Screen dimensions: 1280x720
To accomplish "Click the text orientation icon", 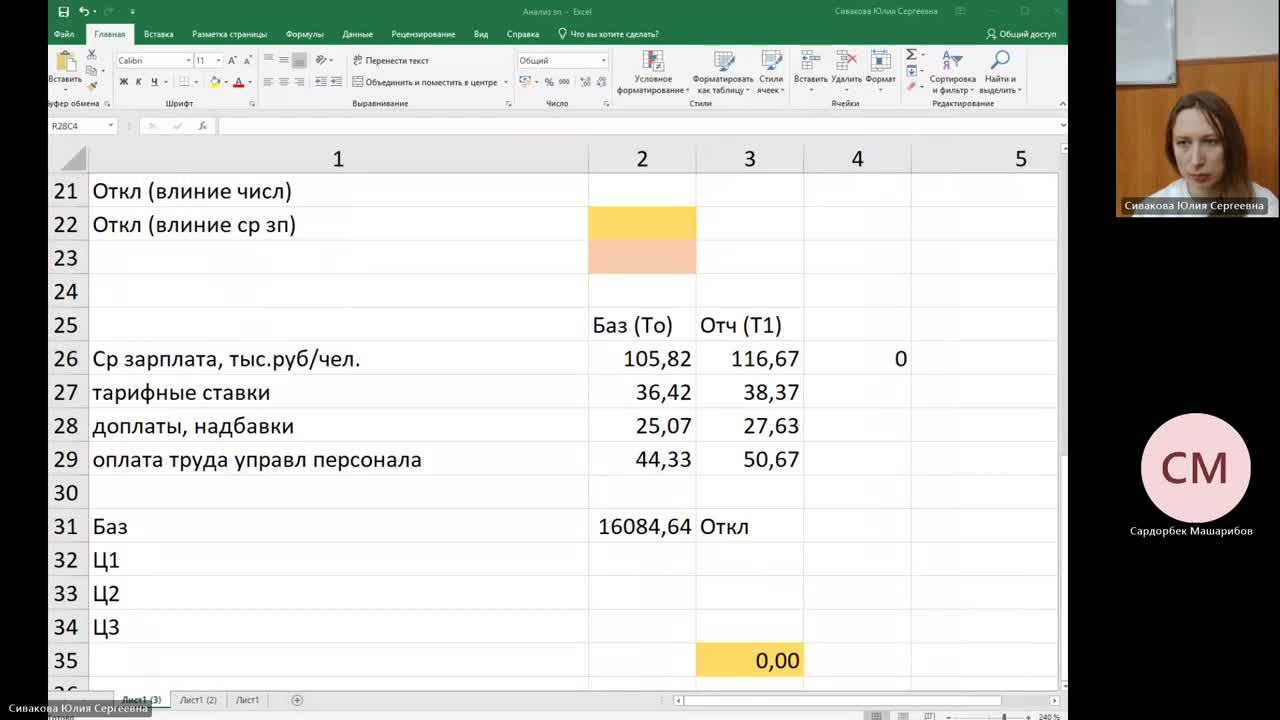I will click(x=322, y=60).
